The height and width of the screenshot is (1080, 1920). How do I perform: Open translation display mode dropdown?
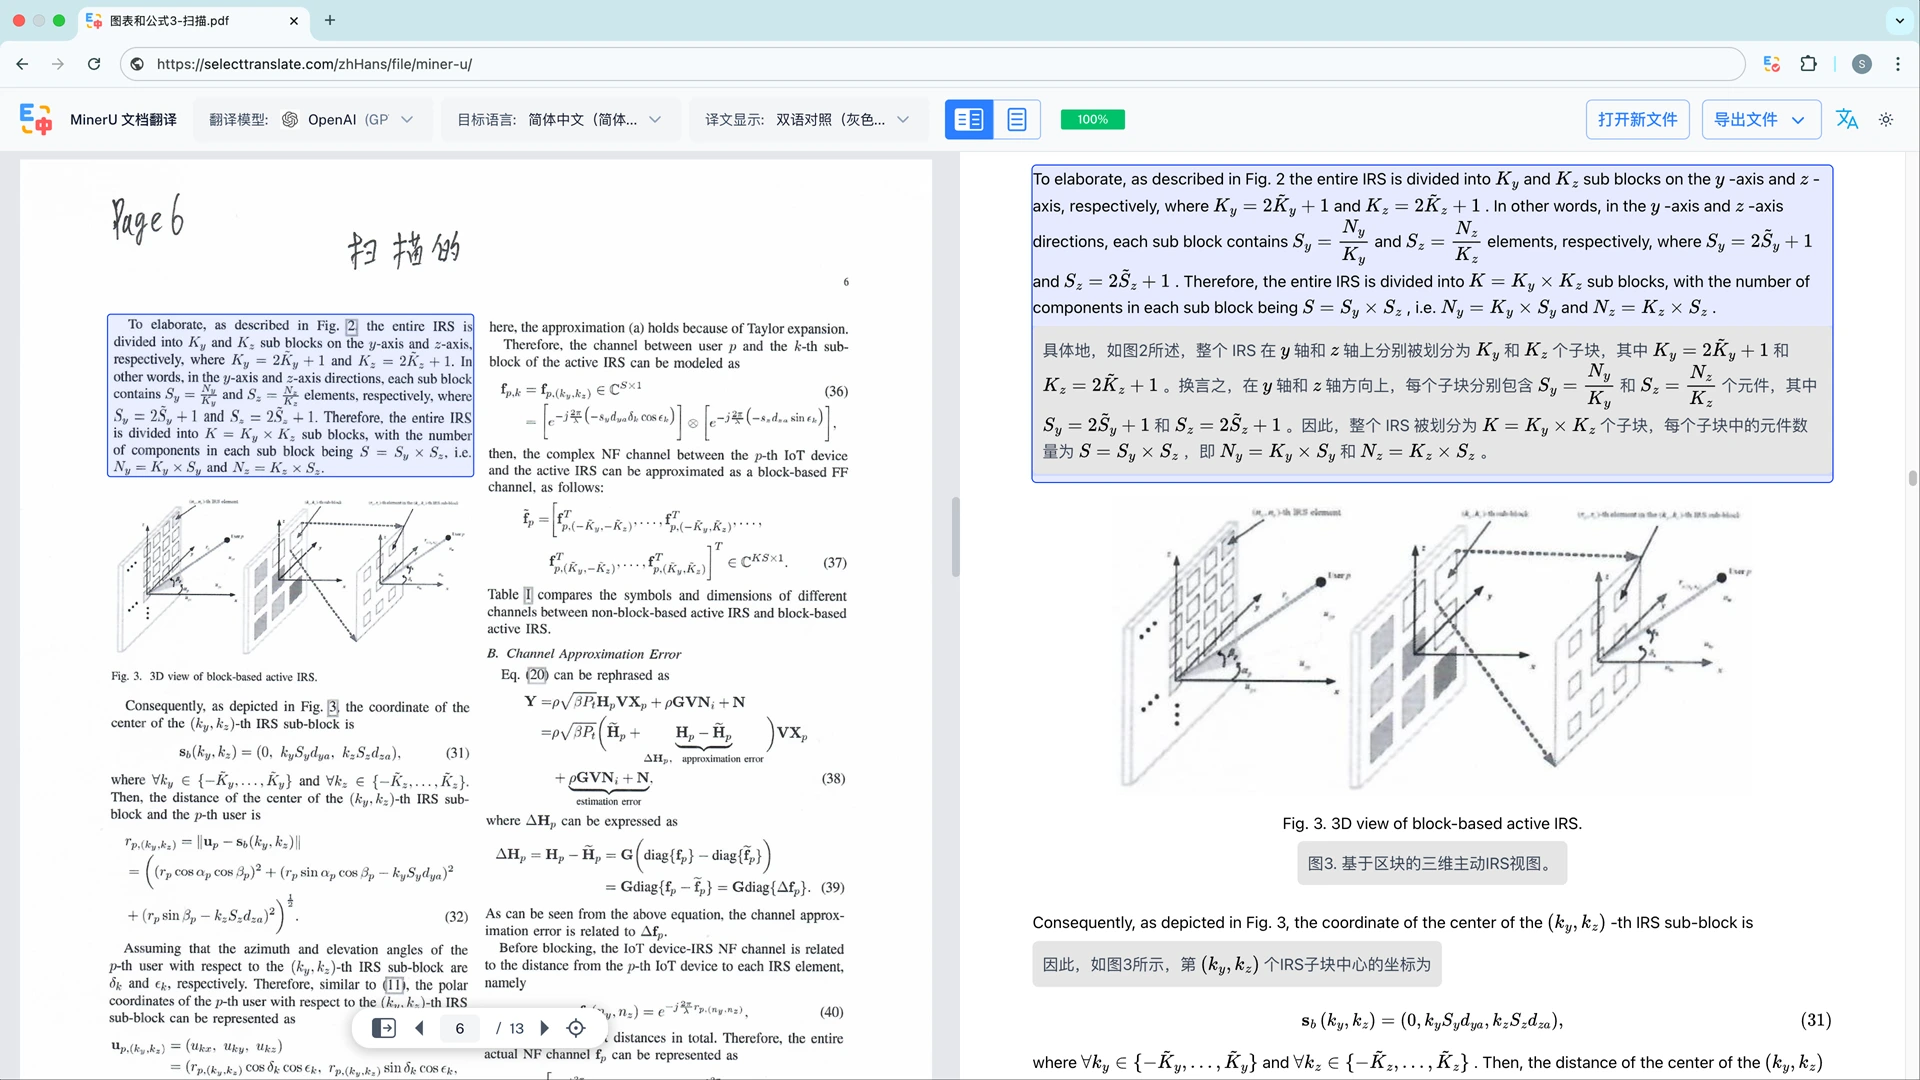[x=807, y=120]
